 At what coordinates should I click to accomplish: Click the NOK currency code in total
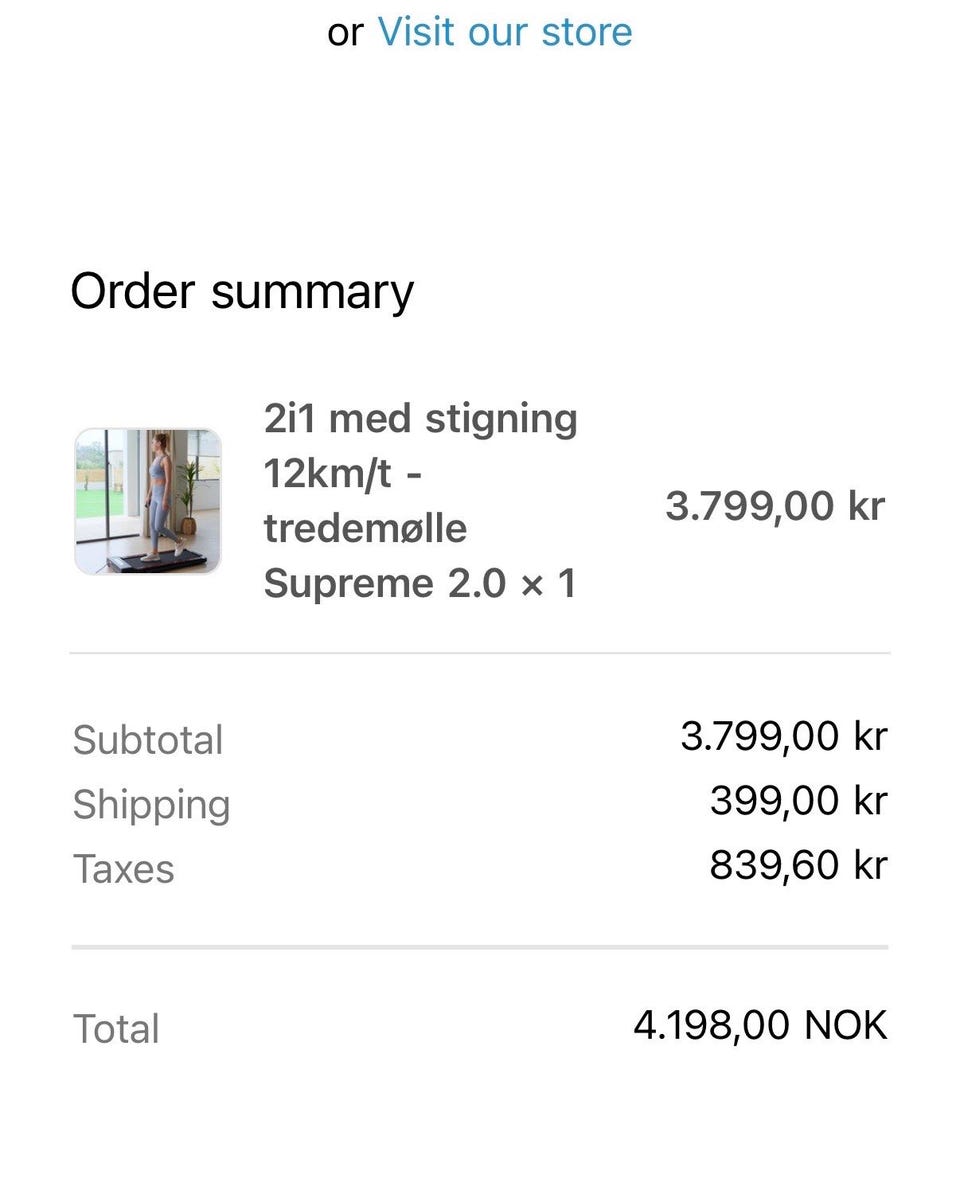point(846,1025)
